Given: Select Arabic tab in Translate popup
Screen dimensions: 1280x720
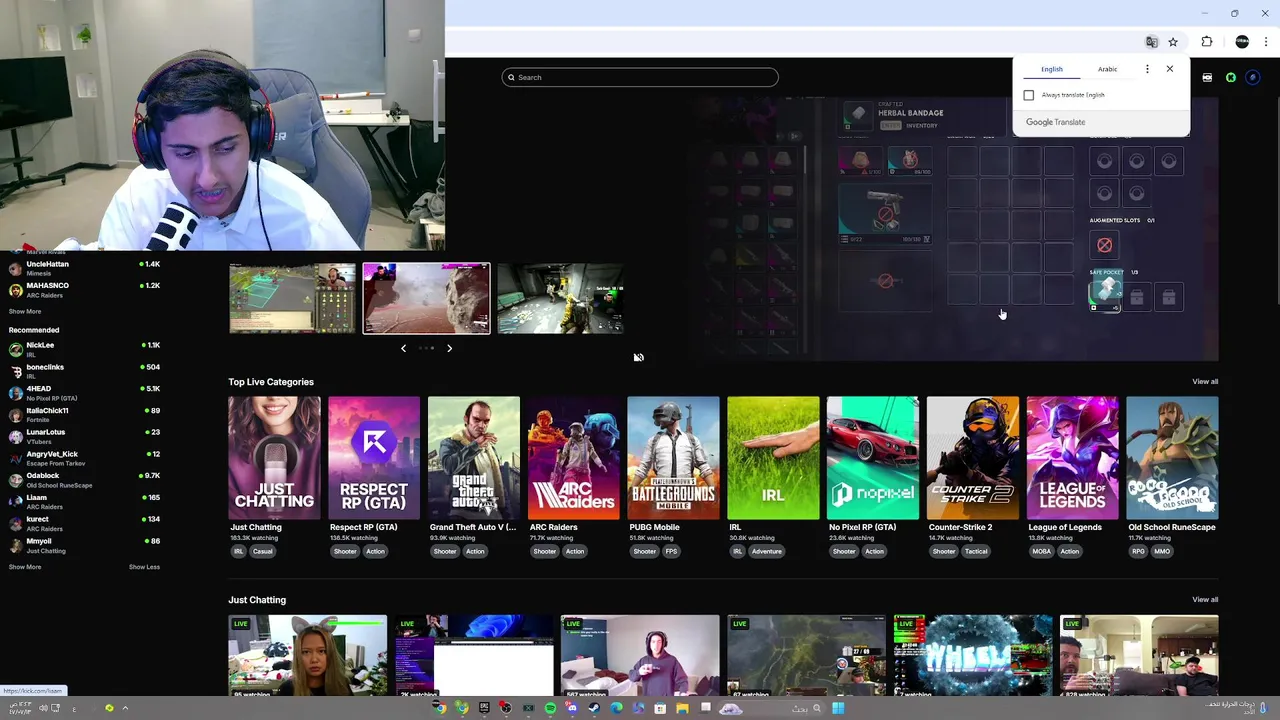Looking at the screenshot, I should pyautogui.click(x=1107, y=69).
